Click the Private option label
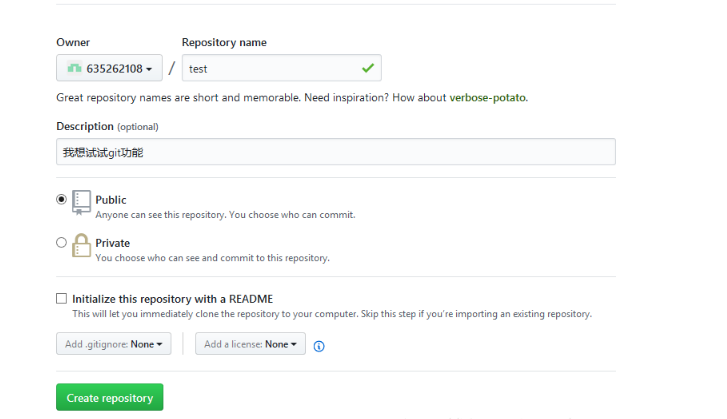 113,243
